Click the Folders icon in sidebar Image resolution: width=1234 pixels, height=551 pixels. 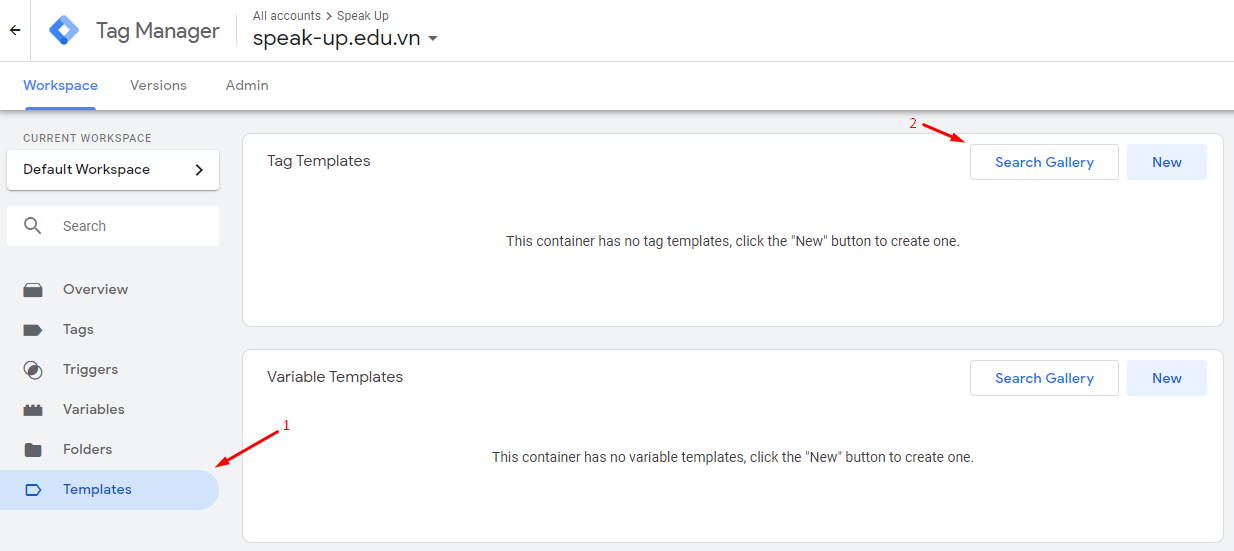[33, 450]
